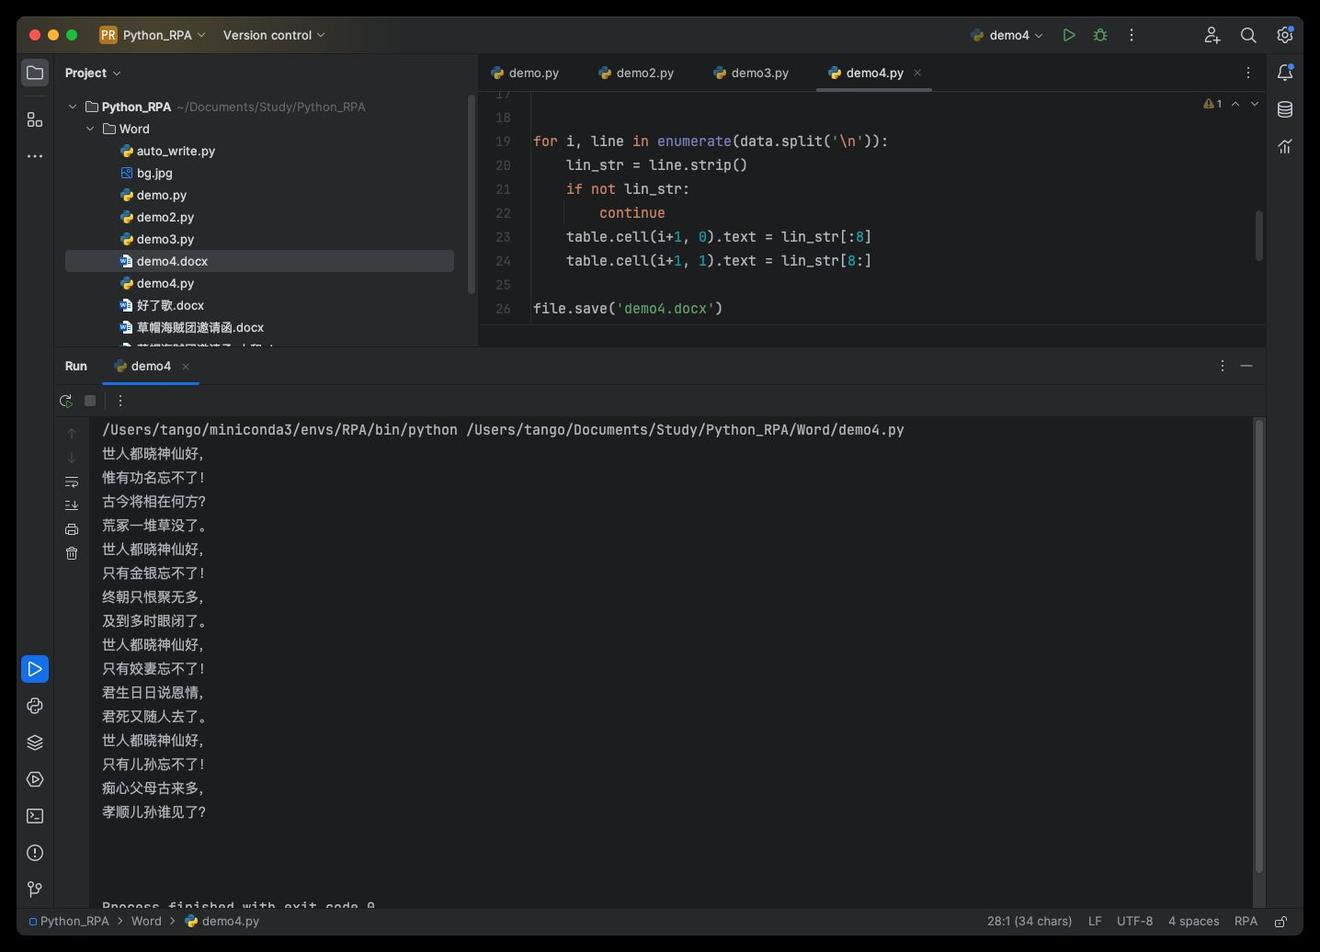Collapse the Word folder

90,129
